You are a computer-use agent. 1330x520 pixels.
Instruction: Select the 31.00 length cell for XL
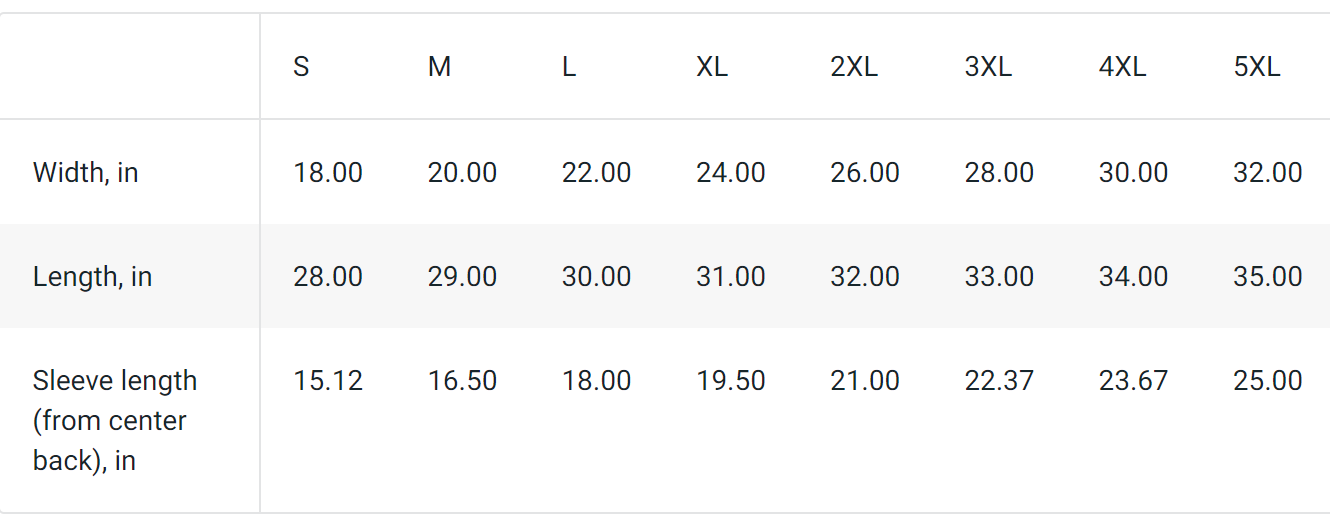click(x=731, y=276)
